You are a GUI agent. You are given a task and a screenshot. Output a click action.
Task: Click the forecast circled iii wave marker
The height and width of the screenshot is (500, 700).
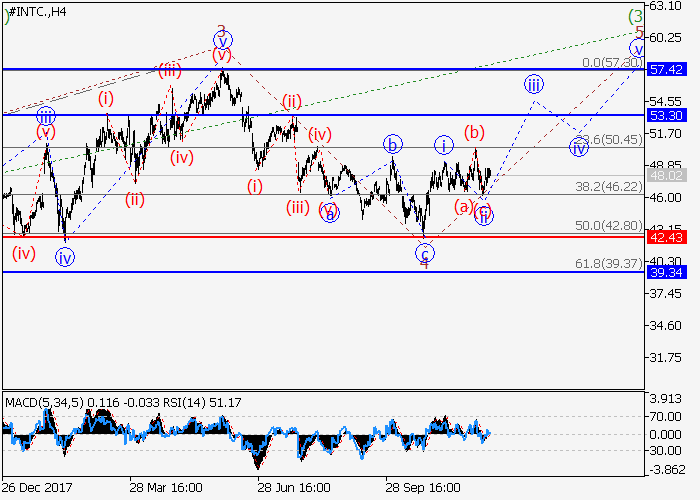pyautogui.click(x=534, y=84)
